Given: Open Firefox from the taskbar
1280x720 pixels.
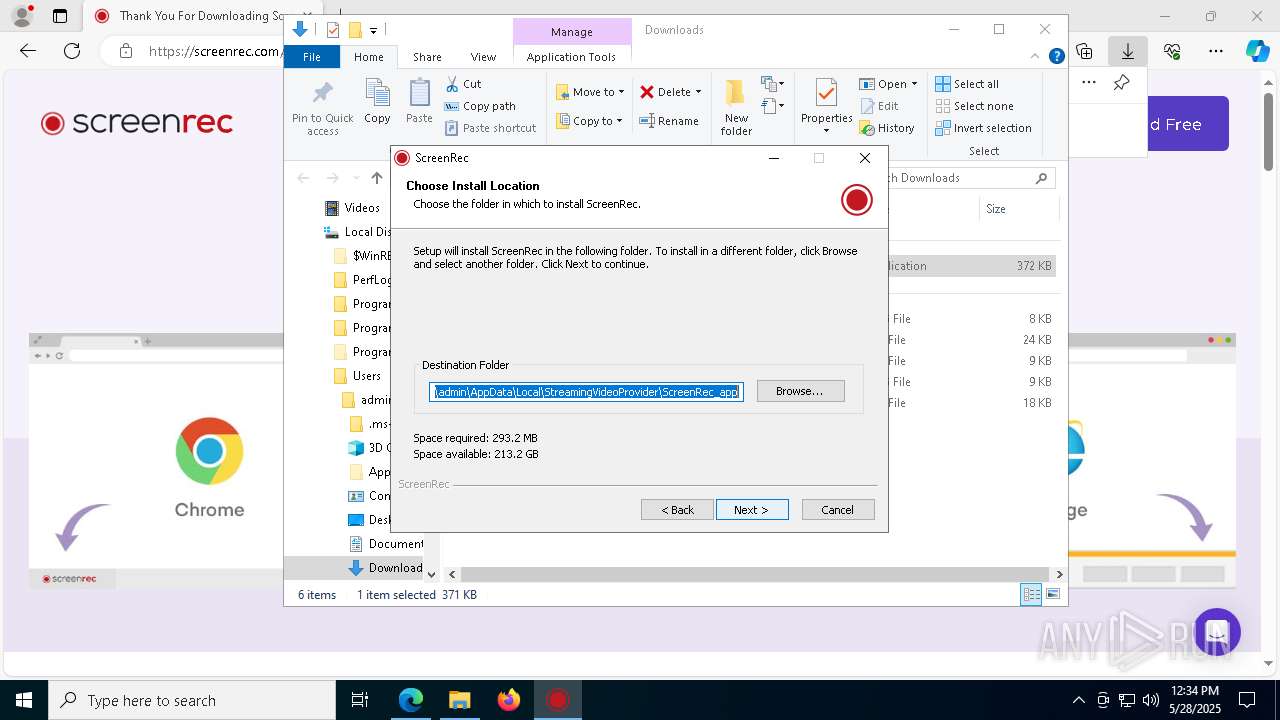Looking at the screenshot, I should click(x=508, y=700).
